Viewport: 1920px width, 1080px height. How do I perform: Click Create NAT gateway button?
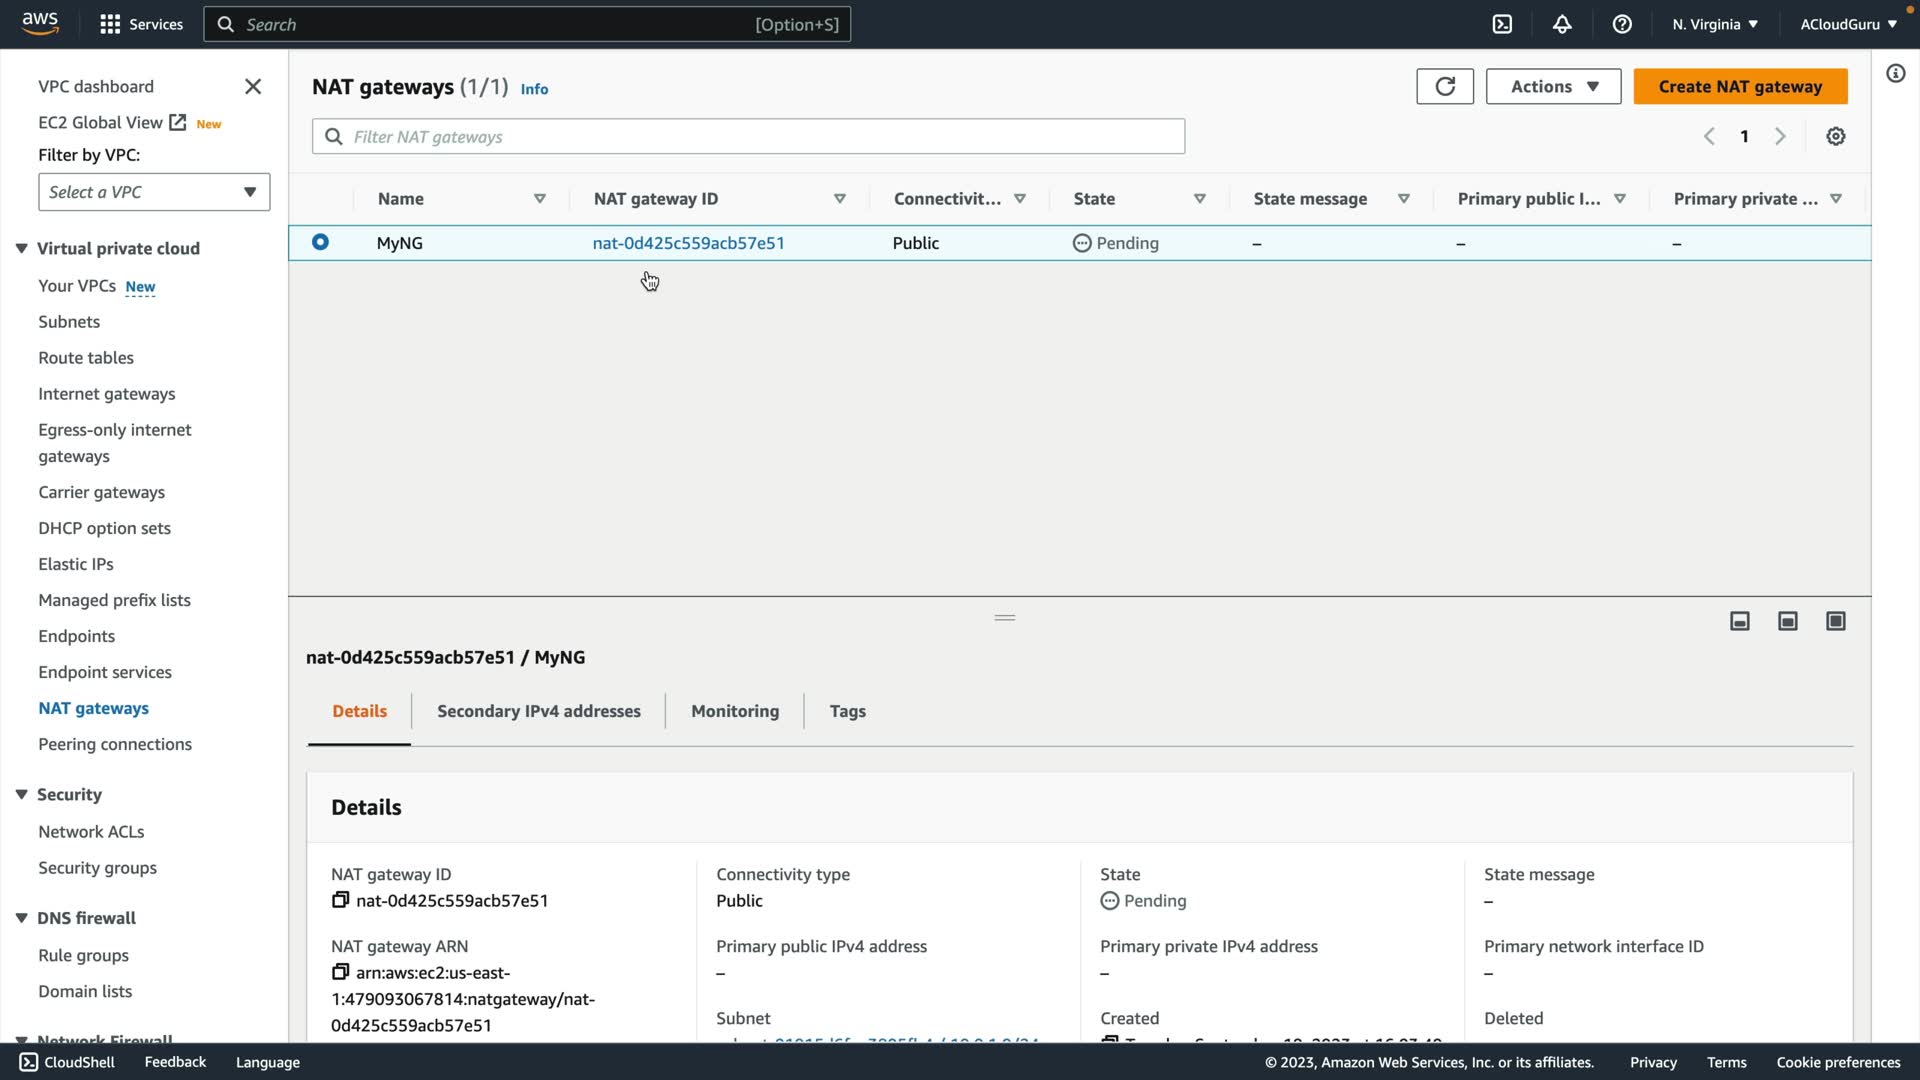[1739, 86]
